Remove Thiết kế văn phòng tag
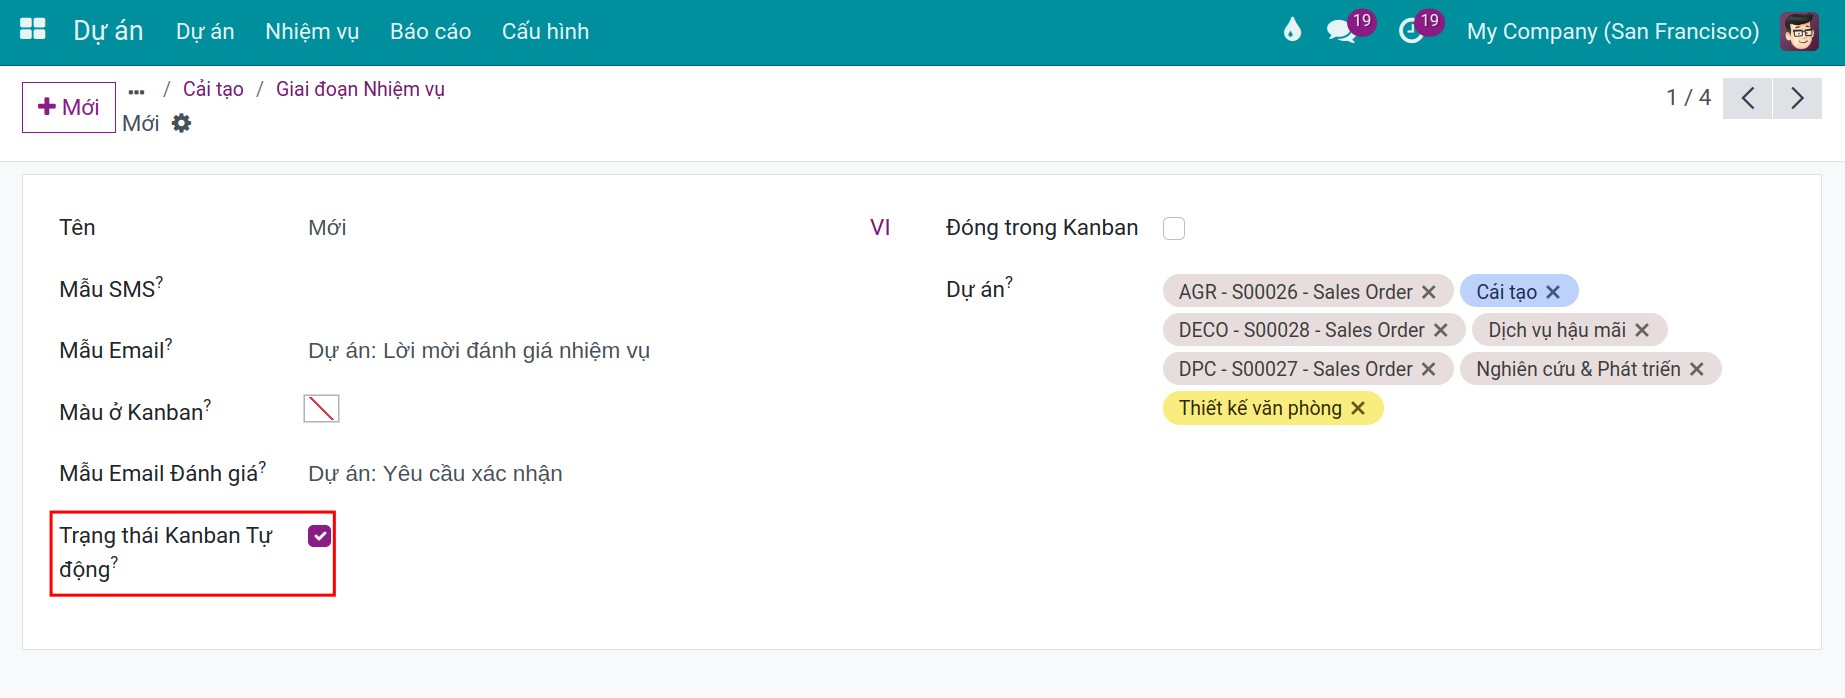Viewport: 1845px width, 698px height. 1357,408
